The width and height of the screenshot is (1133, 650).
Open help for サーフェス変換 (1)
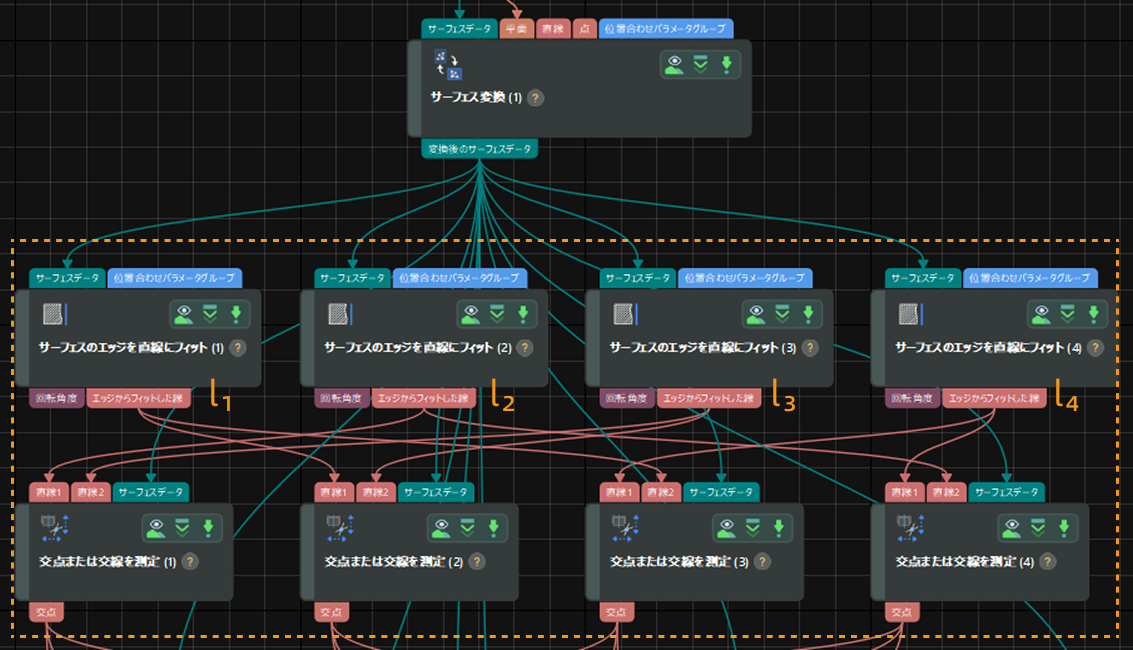pos(535,98)
